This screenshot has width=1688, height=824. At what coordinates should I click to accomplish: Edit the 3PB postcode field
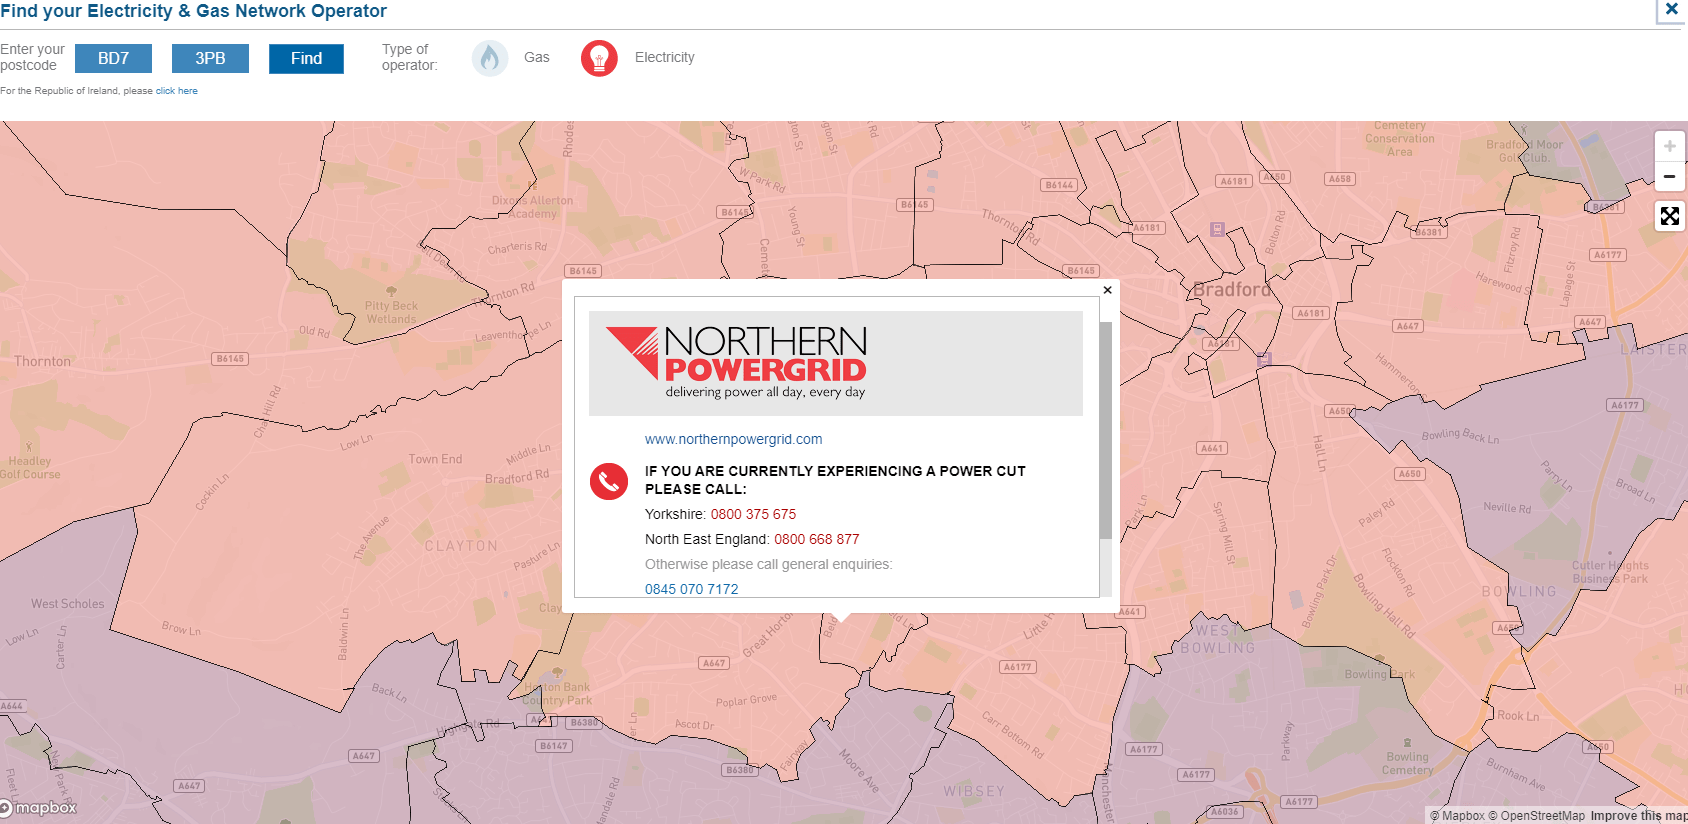tap(210, 58)
